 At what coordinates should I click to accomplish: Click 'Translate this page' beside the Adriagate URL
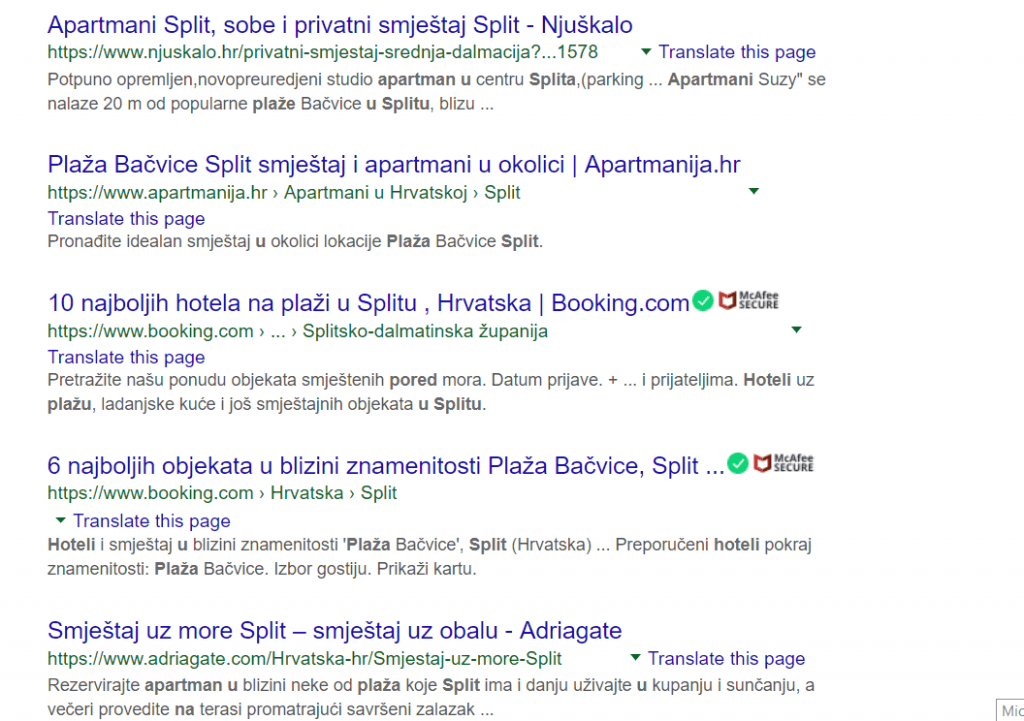coord(727,658)
